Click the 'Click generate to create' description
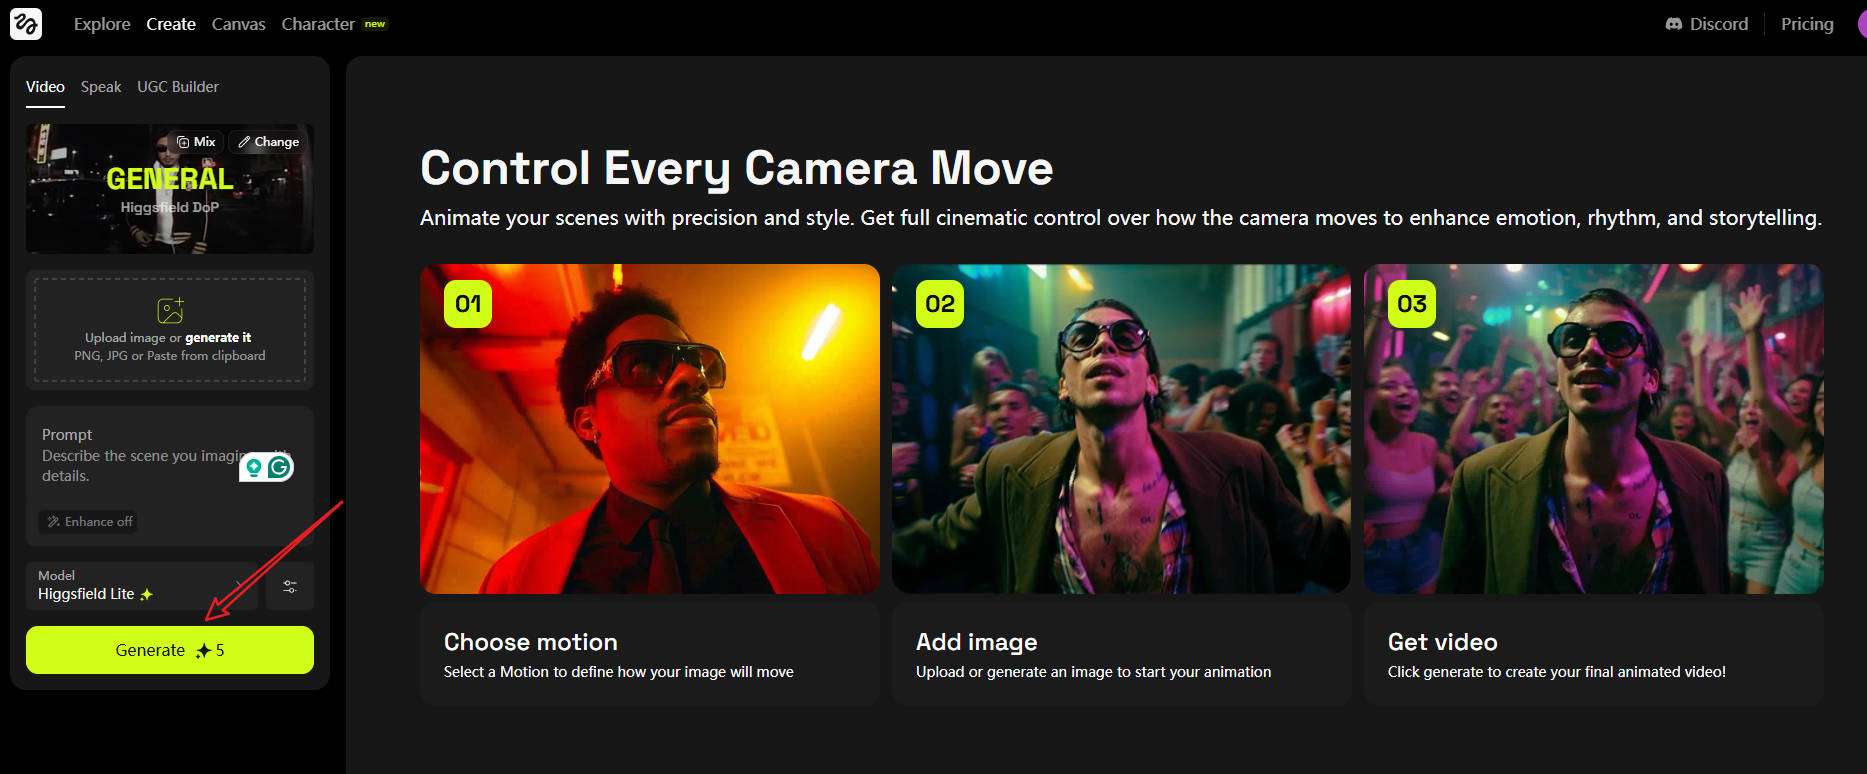1867x774 pixels. [1557, 672]
